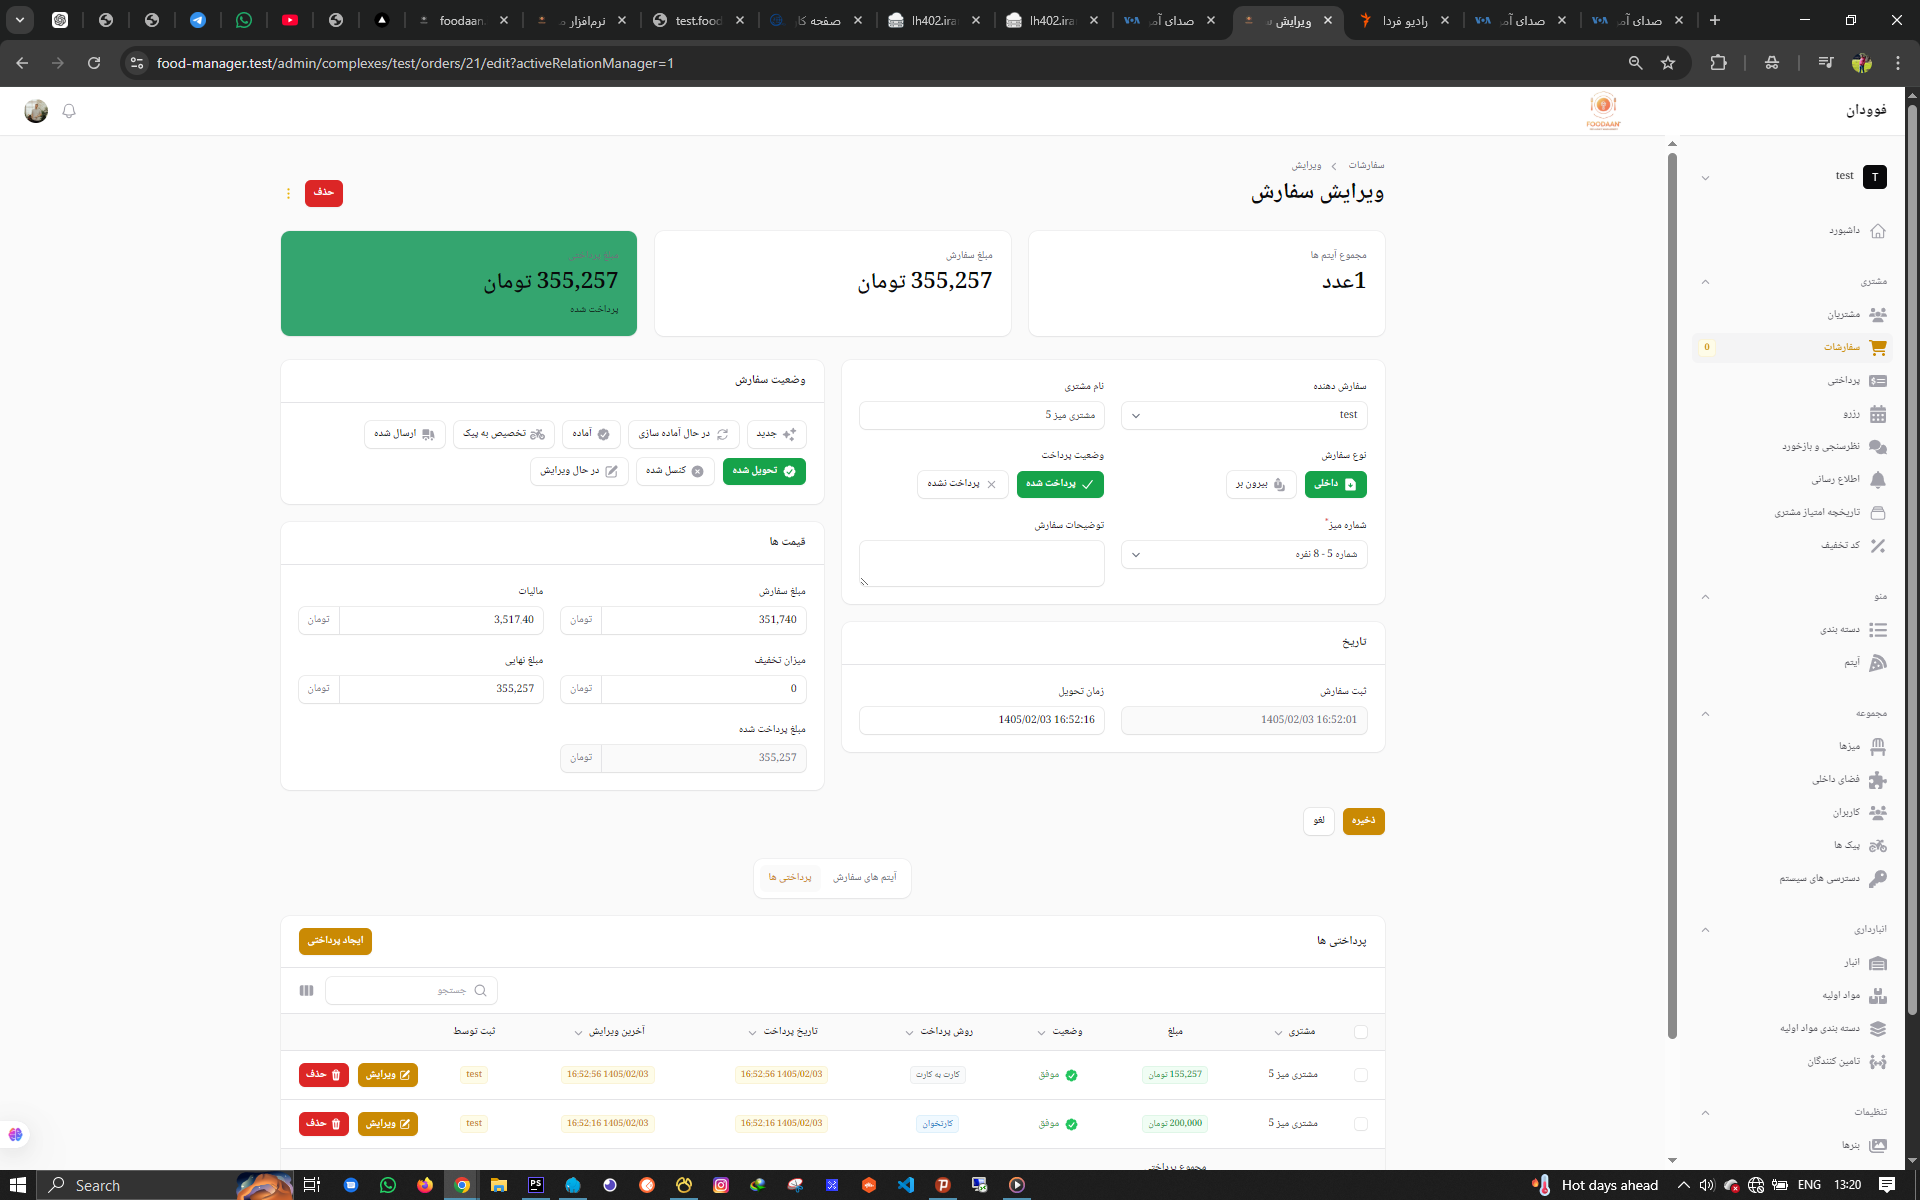Open دسته بندی مواد اولیه layers icon
Image resolution: width=1920 pixels, height=1200 pixels.
1878,1028
